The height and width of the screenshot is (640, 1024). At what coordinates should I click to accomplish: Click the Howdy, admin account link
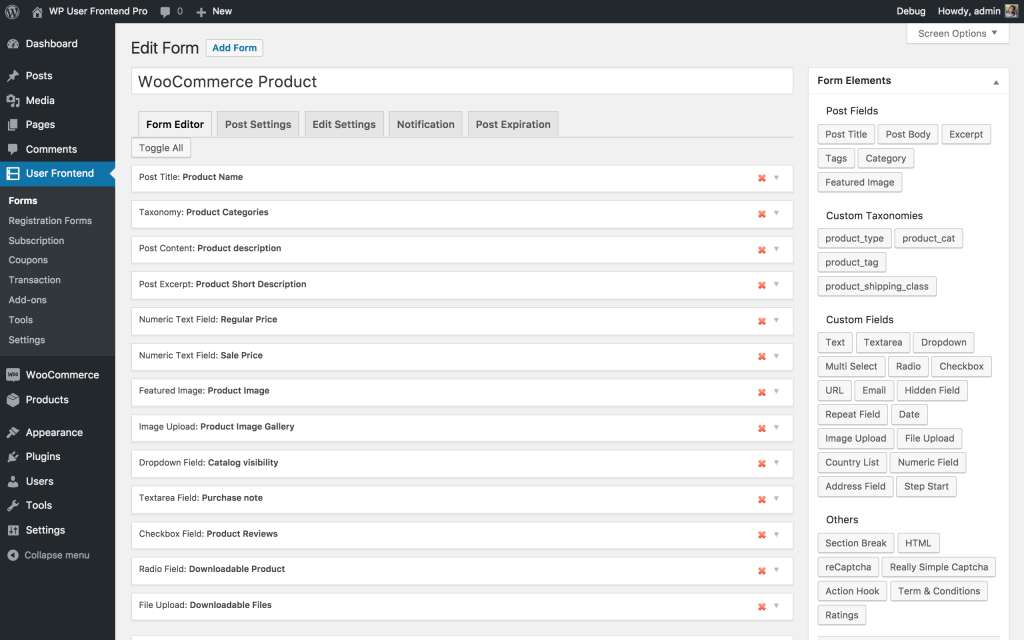(969, 11)
